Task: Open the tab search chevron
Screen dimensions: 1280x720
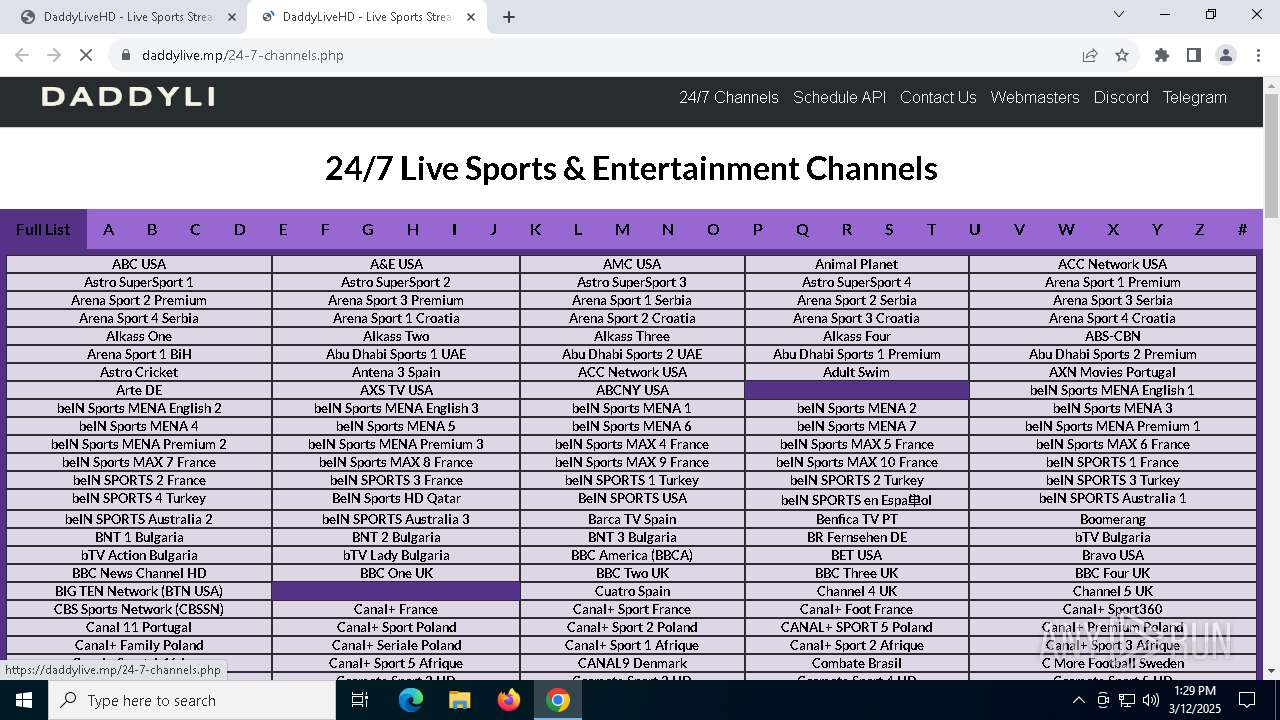Action: [x=1119, y=14]
